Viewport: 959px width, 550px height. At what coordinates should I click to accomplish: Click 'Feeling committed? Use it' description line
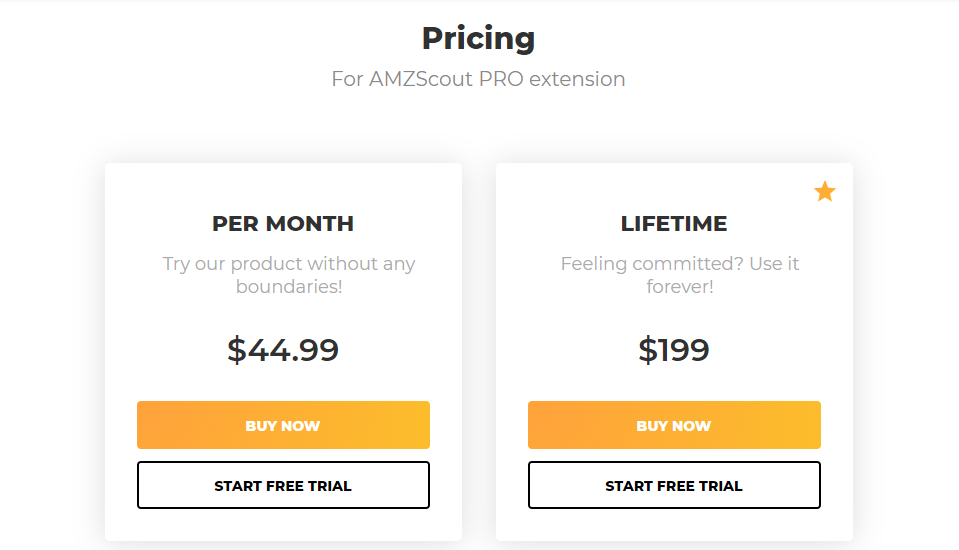tap(679, 264)
